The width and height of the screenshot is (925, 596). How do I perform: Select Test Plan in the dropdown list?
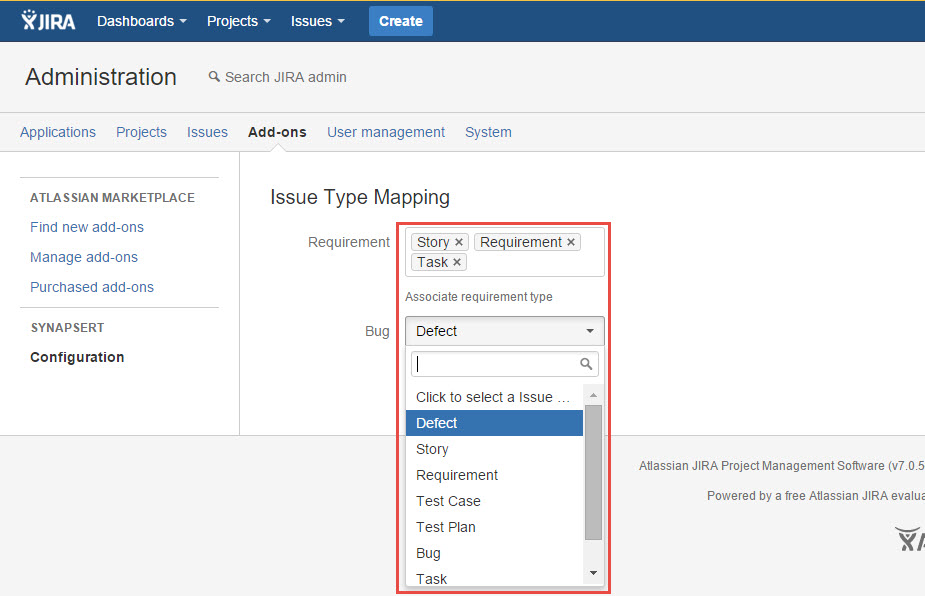(x=494, y=527)
